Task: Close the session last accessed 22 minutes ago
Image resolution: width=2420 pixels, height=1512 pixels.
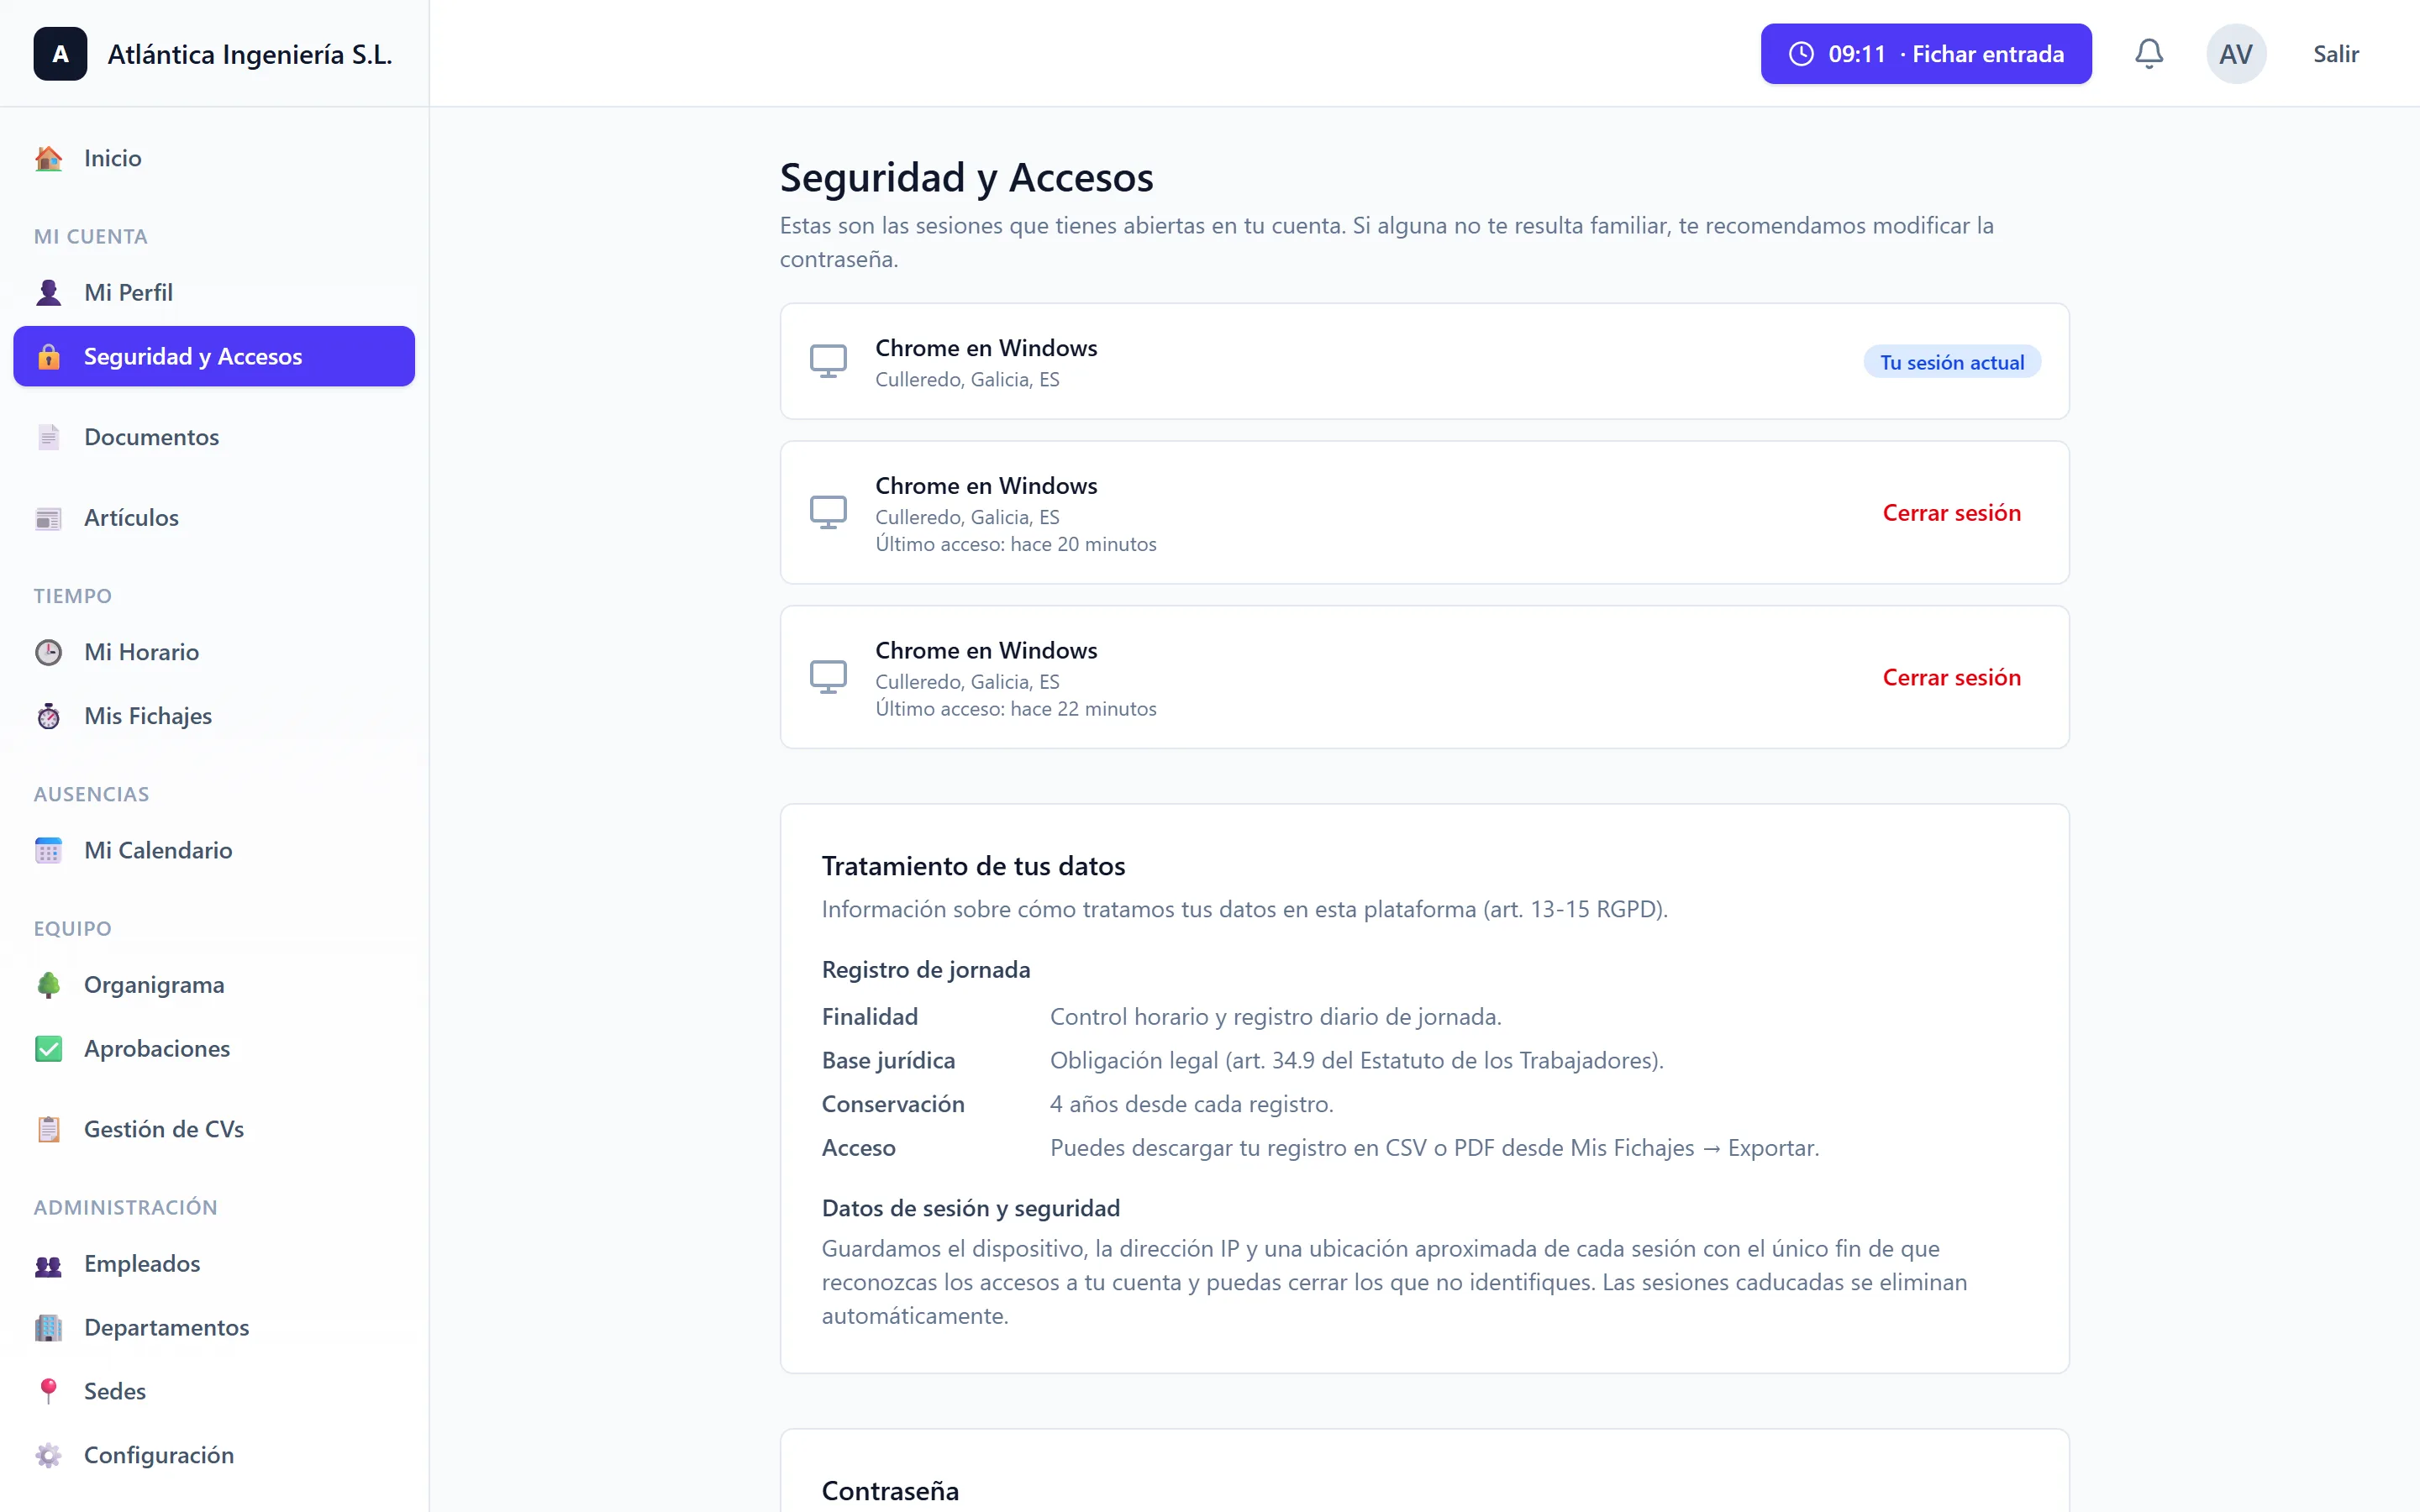Action: pyautogui.click(x=1951, y=678)
